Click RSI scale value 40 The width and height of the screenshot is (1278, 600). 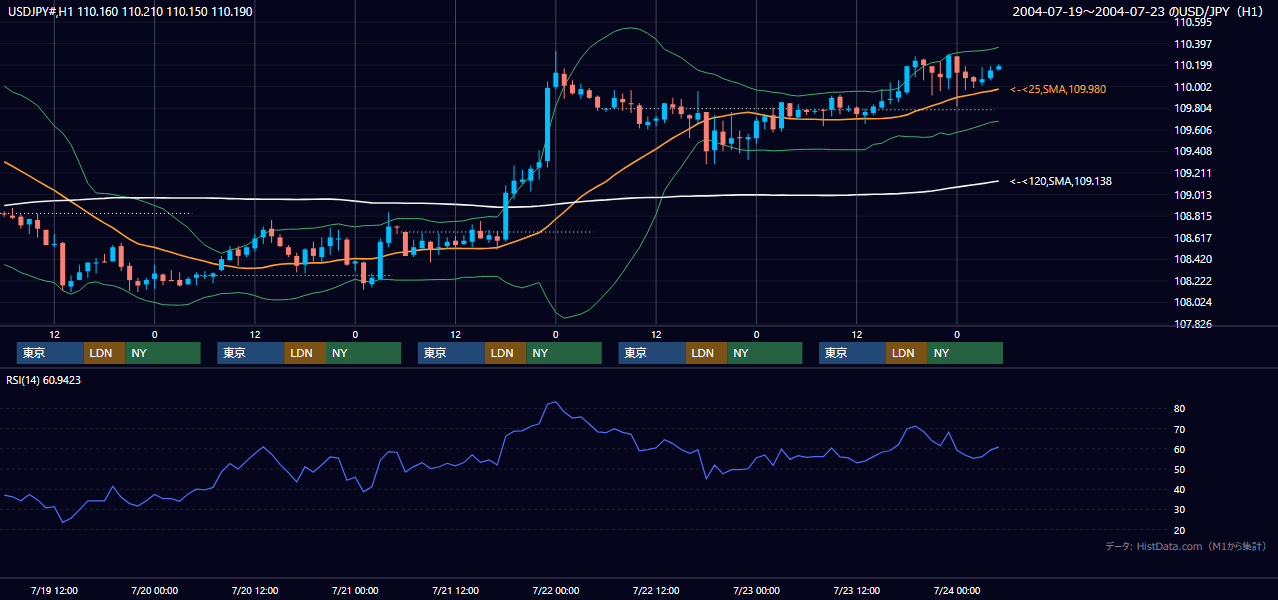tap(1180, 489)
